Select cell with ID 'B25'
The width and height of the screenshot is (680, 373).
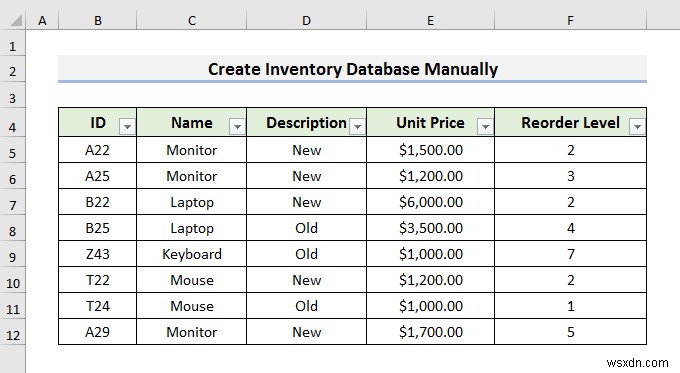pyautogui.click(x=98, y=228)
